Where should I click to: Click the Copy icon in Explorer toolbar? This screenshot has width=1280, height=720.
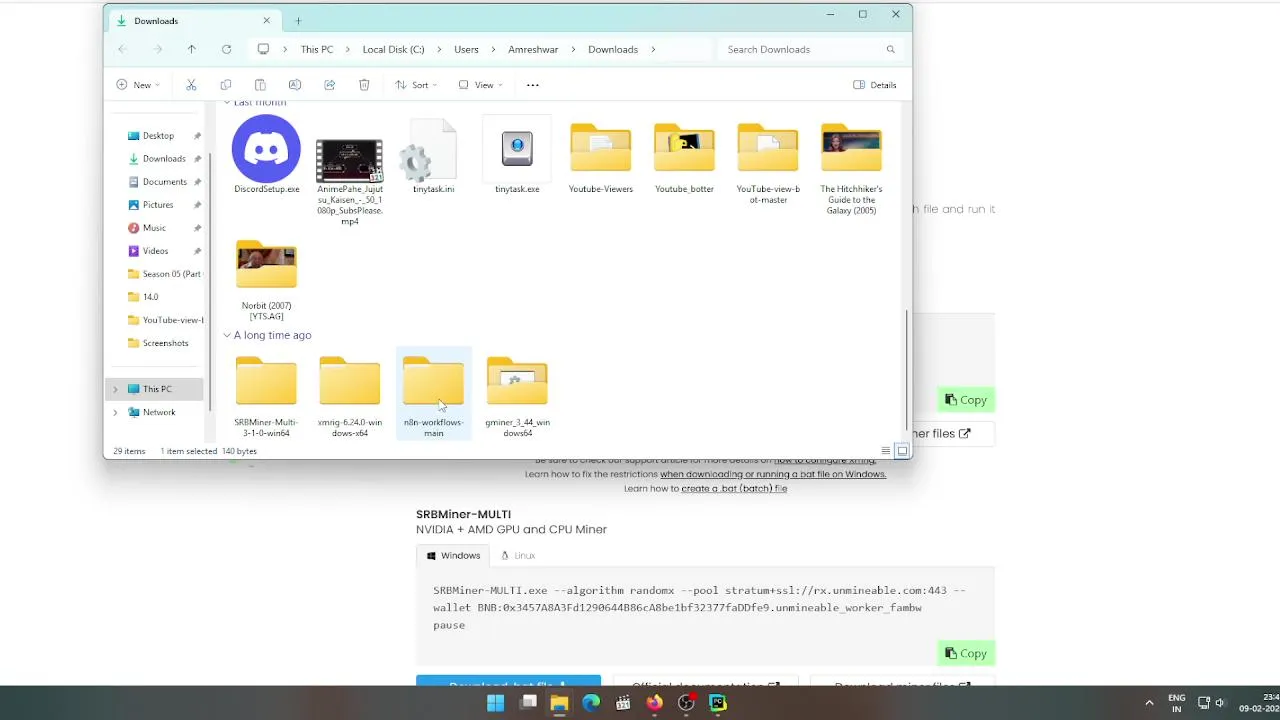click(226, 85)
